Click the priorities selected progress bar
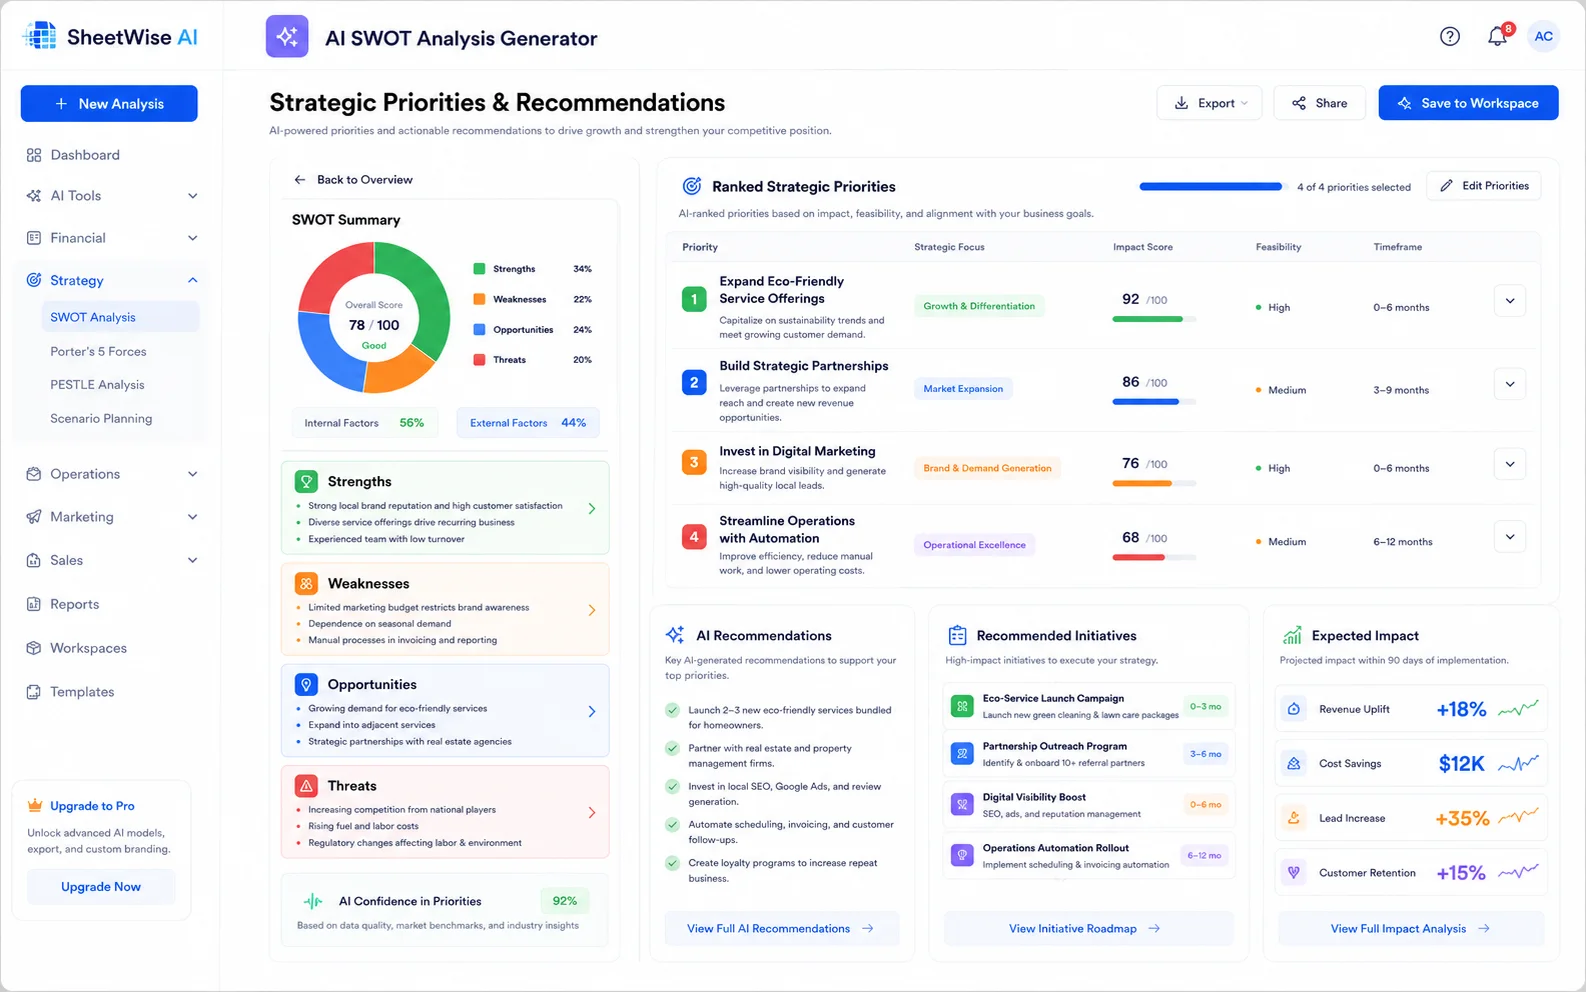 1211,187
